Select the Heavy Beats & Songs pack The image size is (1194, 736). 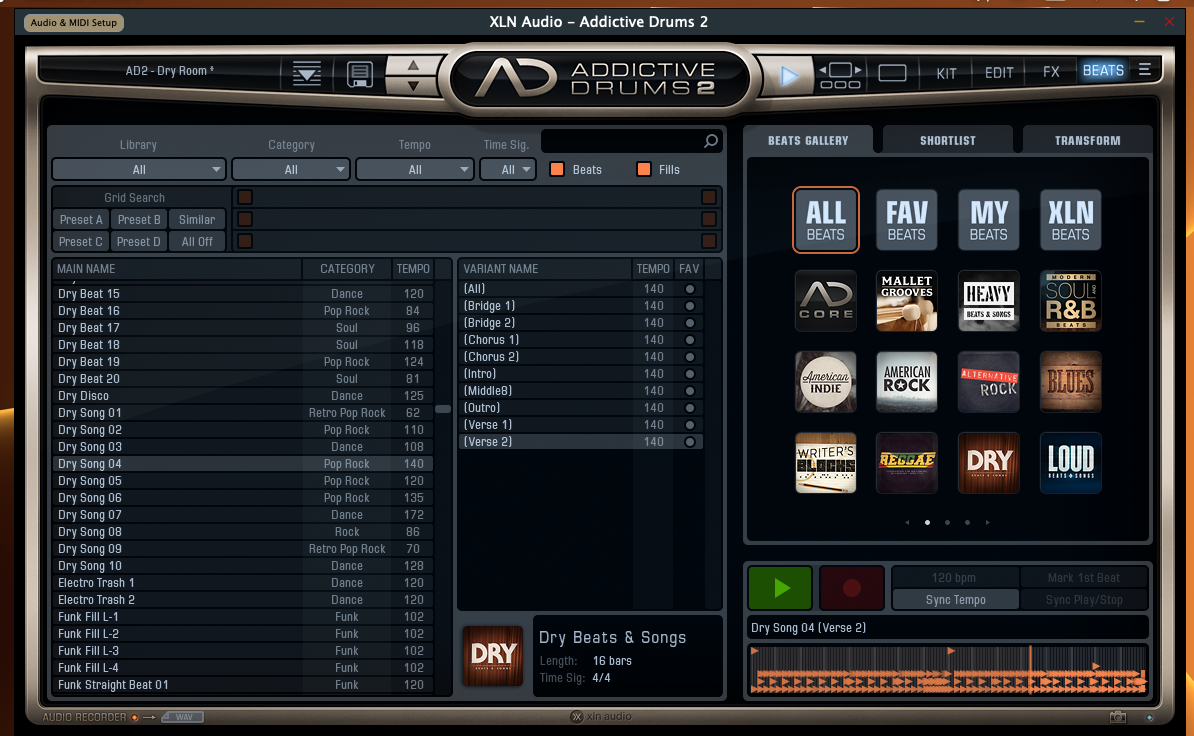[x=988, y=301]
